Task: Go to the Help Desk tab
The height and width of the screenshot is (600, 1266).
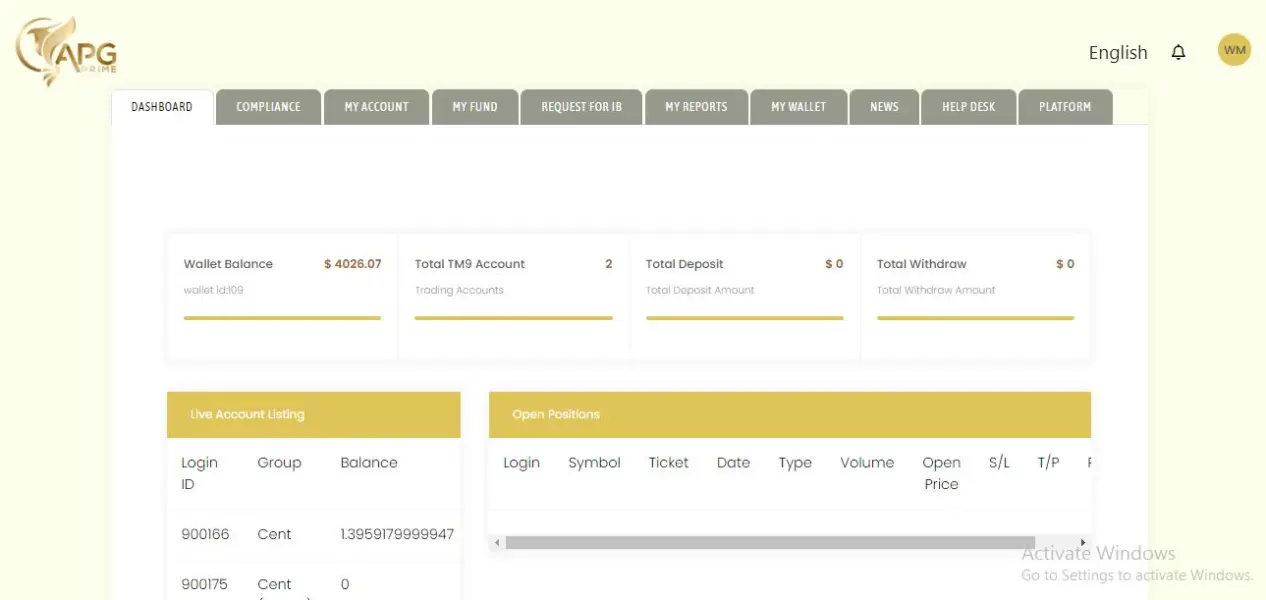Action: pos(968,107)
